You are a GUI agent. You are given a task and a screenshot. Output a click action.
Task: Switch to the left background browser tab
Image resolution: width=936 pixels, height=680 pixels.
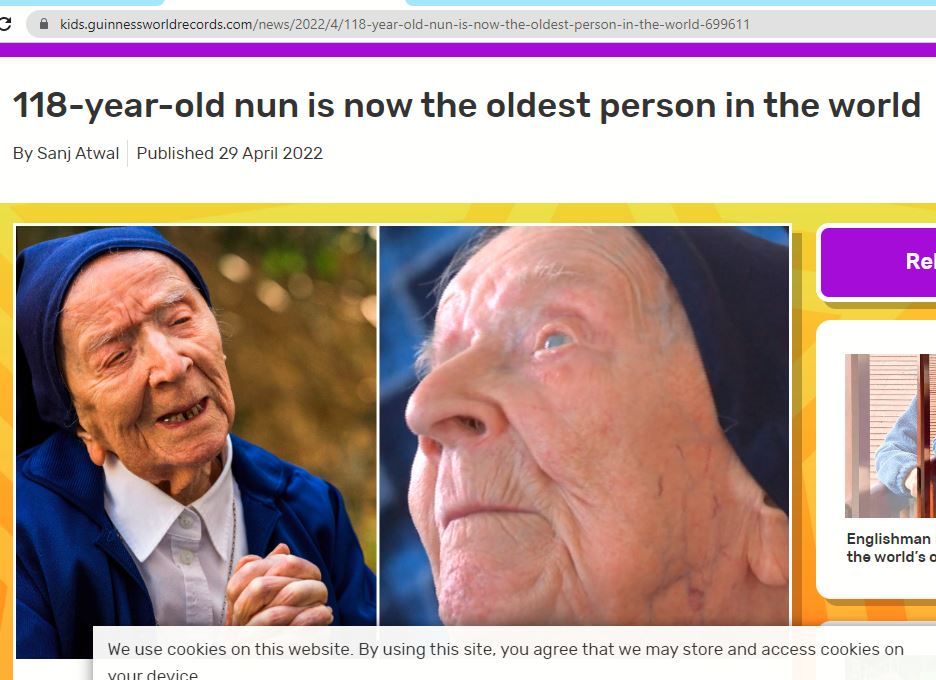[82, 2]
